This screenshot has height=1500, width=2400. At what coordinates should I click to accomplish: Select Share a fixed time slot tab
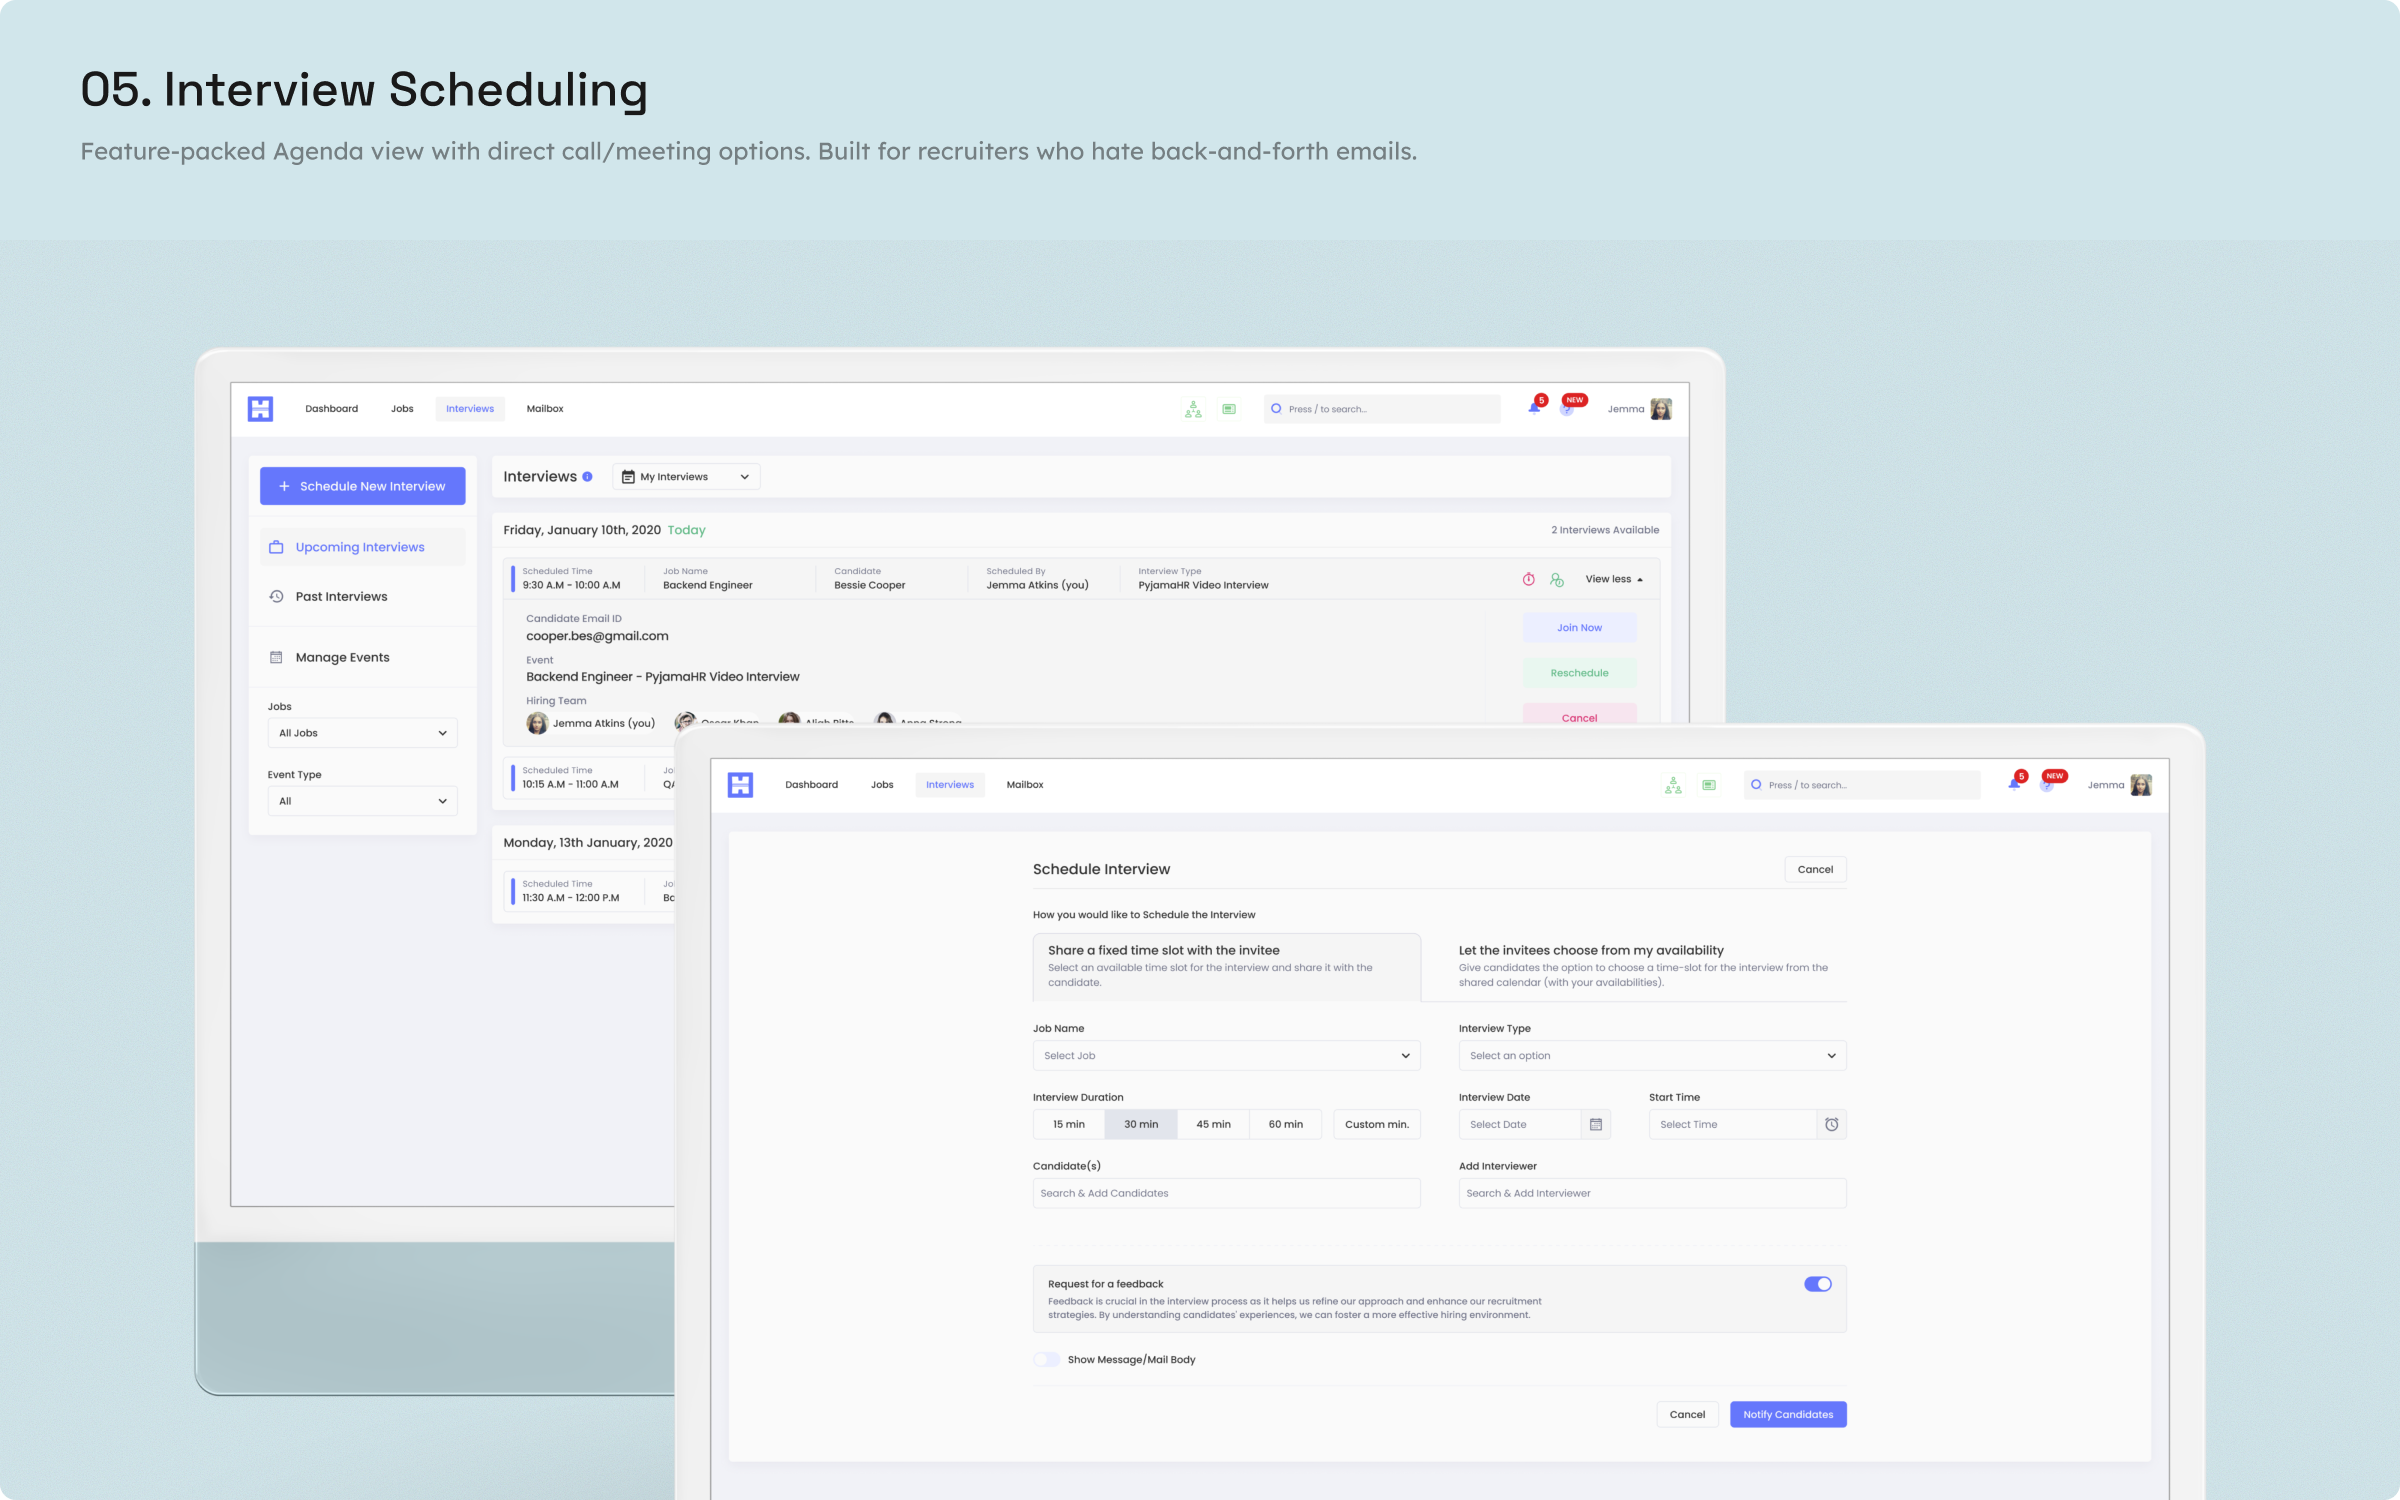[x=1226, y=965]
